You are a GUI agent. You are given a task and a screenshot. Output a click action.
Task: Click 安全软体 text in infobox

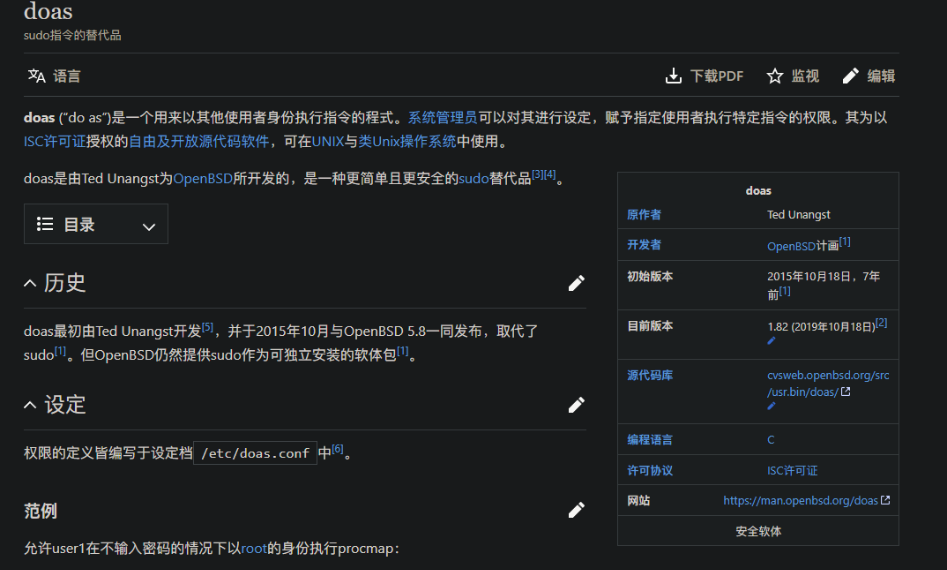point(759,531)
